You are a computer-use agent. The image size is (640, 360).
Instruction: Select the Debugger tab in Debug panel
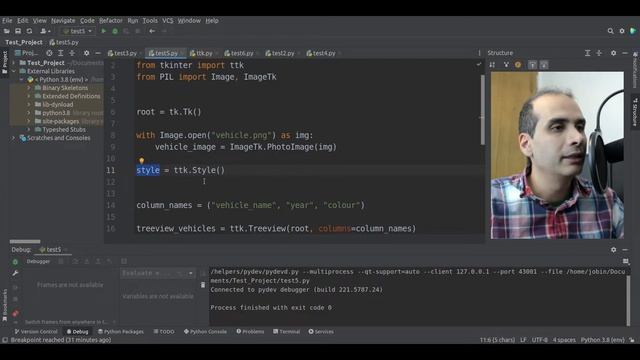click(x=38, y=262)
